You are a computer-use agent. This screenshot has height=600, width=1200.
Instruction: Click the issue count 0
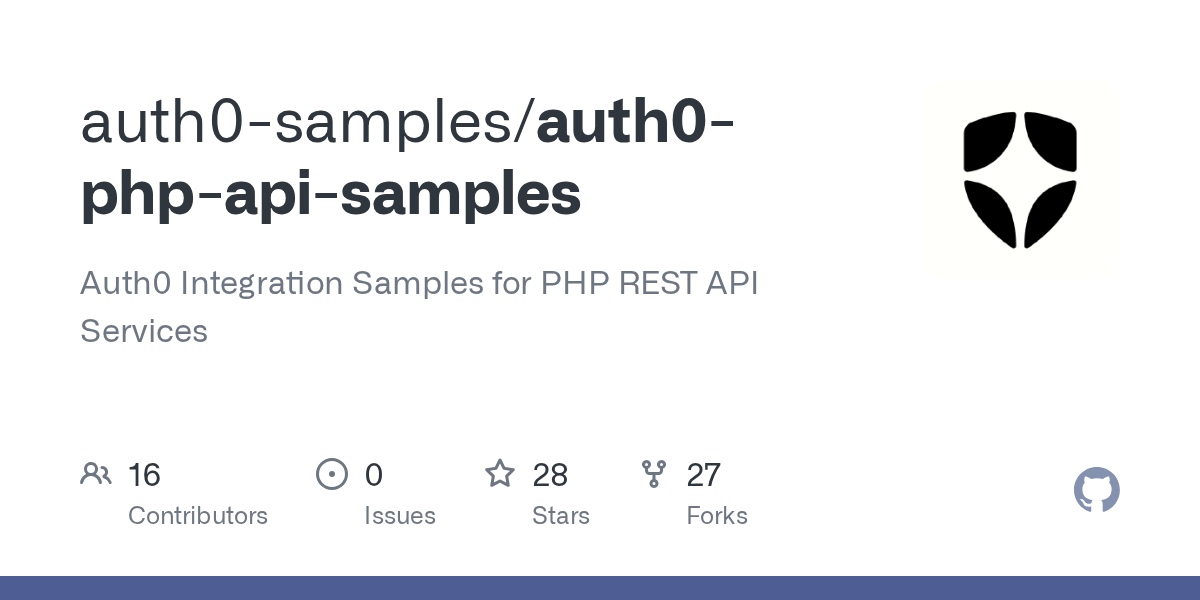tap(374, 475)
